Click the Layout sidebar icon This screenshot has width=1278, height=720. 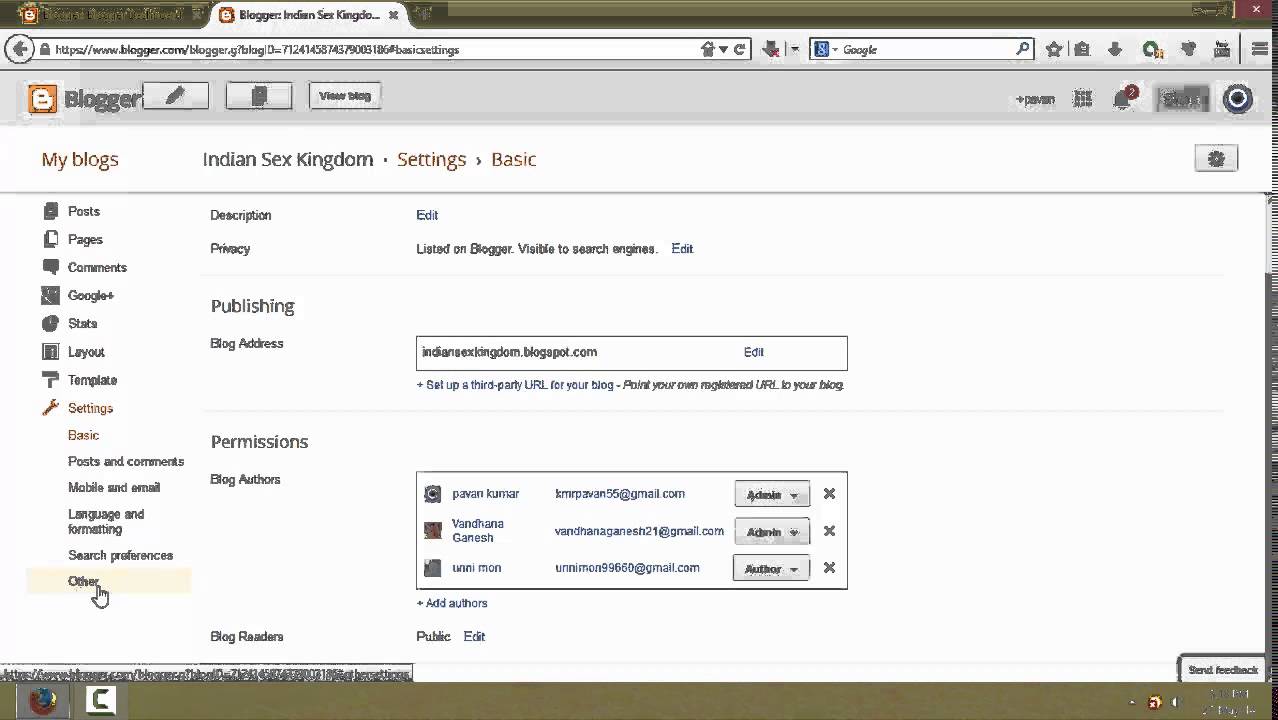tap(51, 351)
